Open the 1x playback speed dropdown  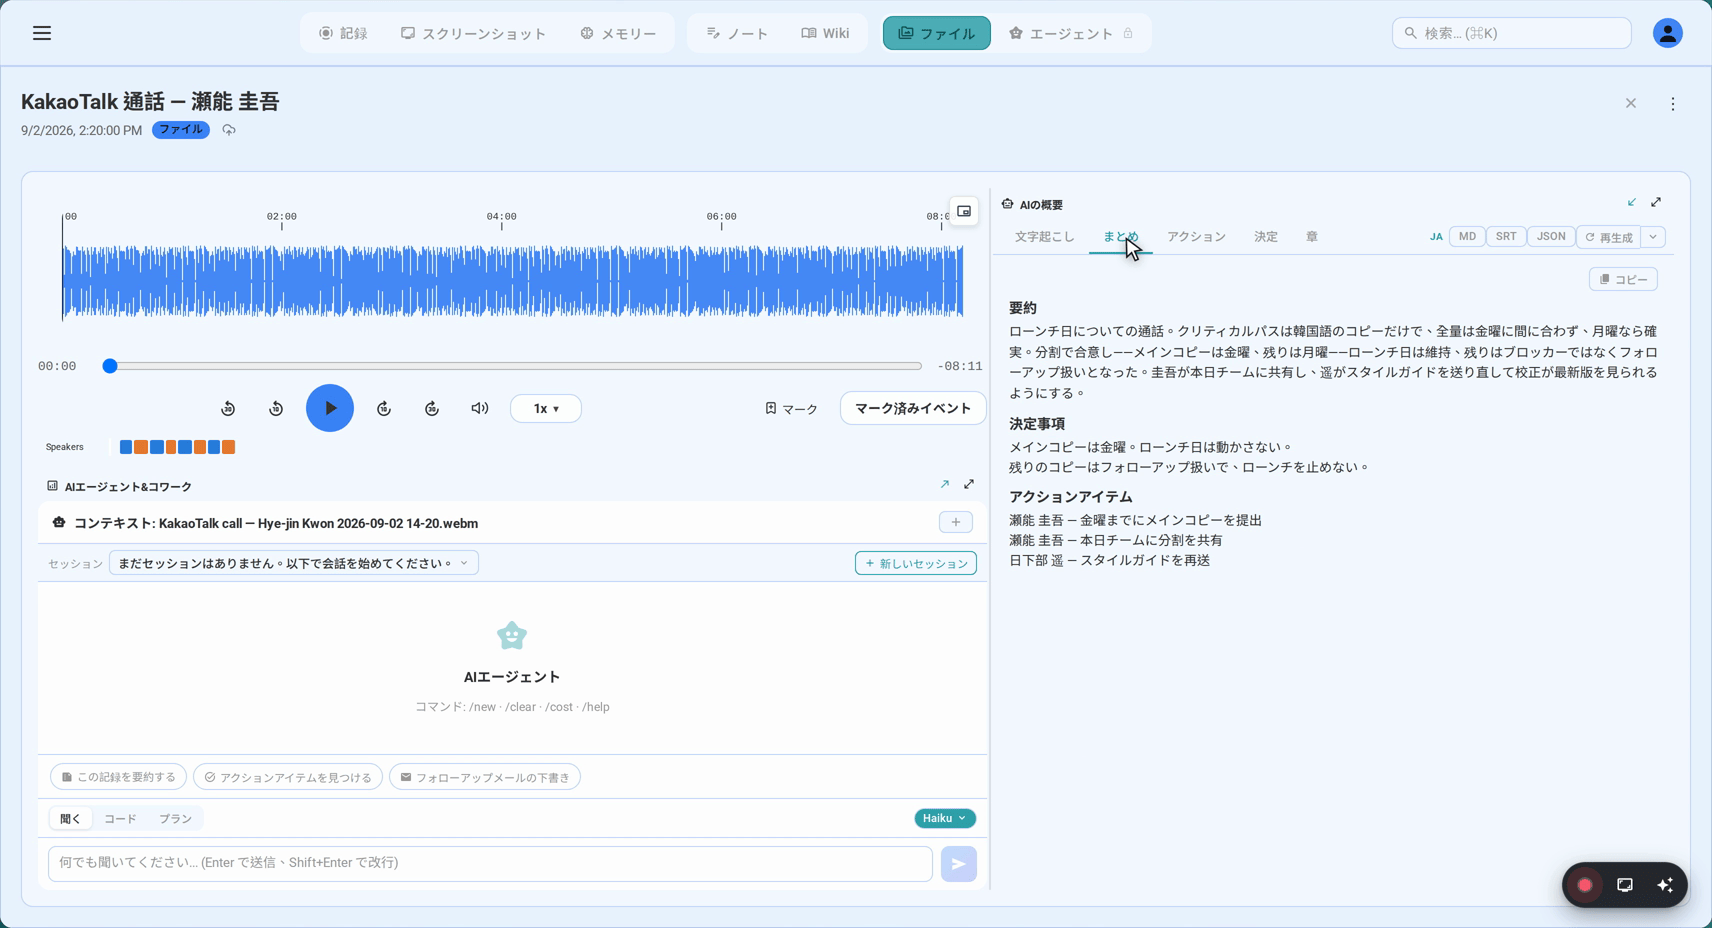pyautogui.click(x=546, y=408)
